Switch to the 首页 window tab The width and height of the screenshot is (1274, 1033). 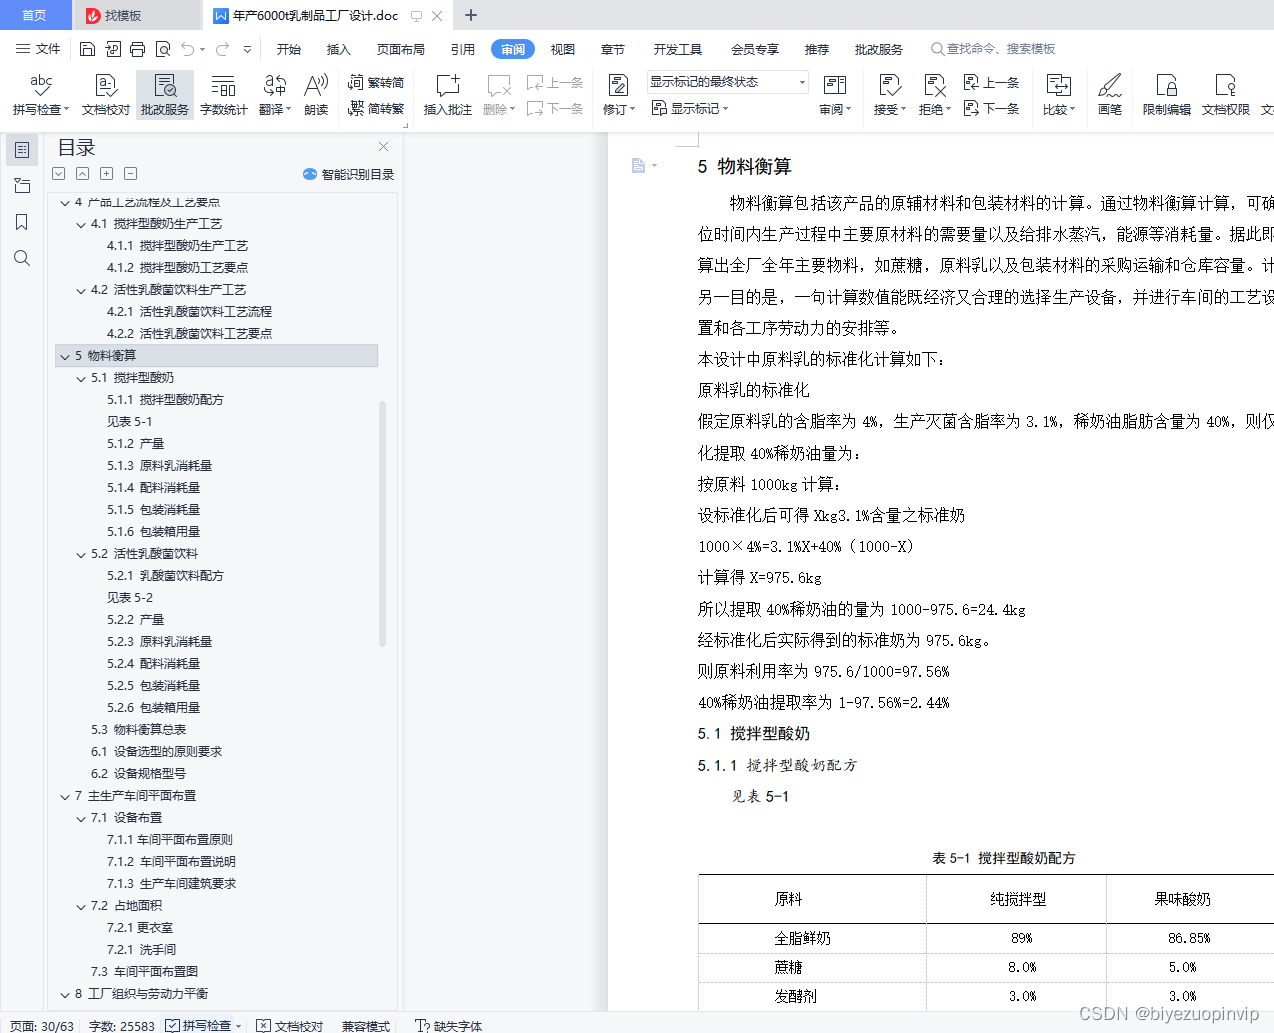(35, 15)
